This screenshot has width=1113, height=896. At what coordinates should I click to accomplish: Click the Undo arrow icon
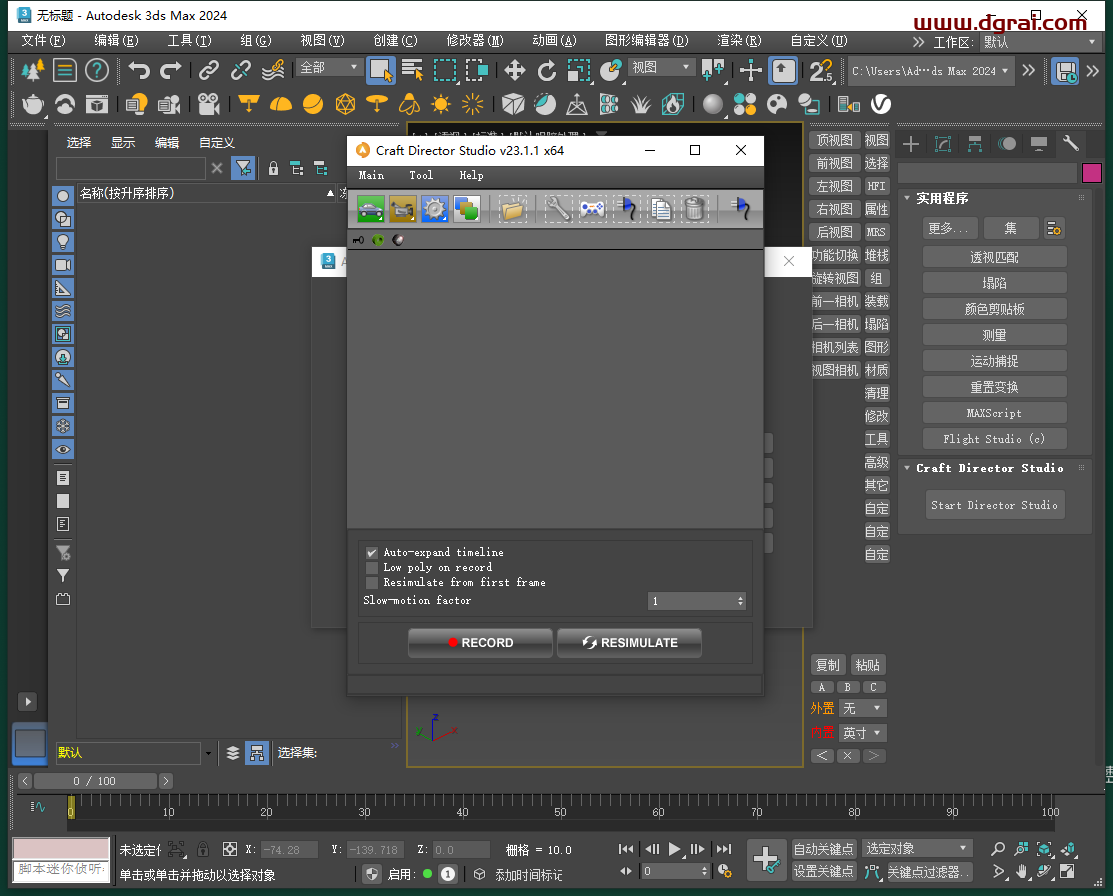139,70
